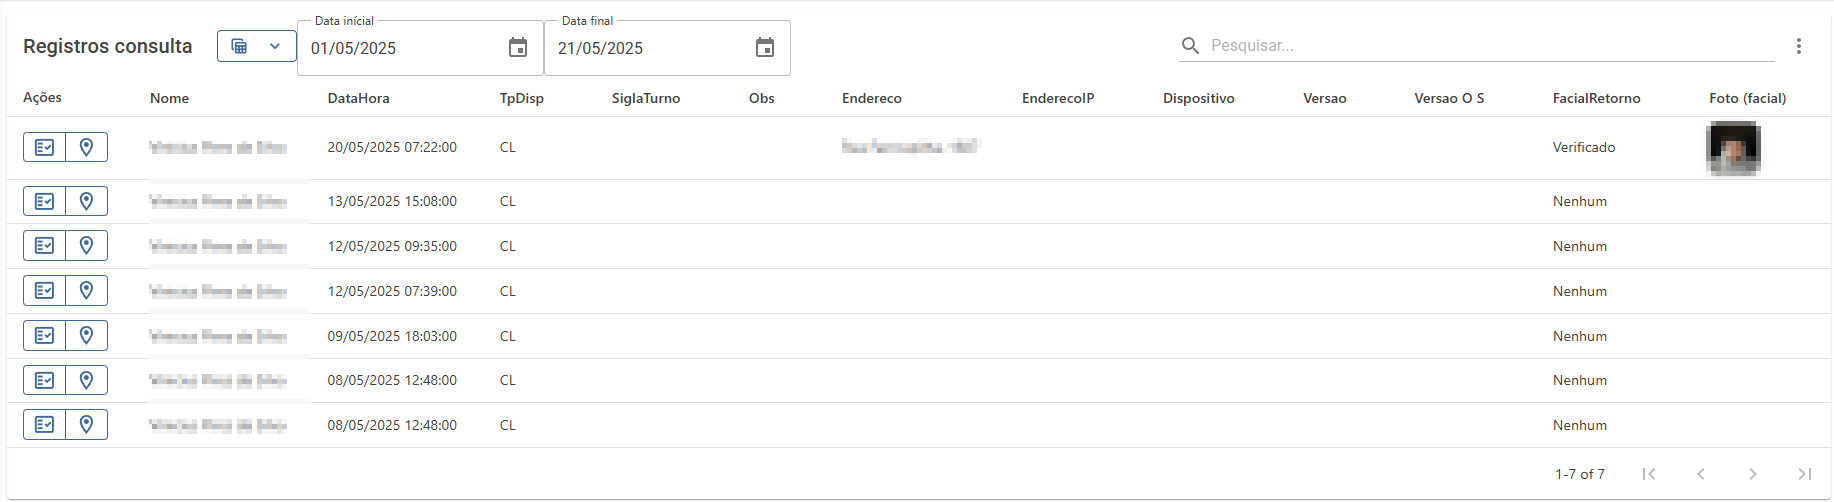Select the 12/05/2025 09:35:00 date cell
This screenshot has height=502, width=1834.
click(392, 246)
